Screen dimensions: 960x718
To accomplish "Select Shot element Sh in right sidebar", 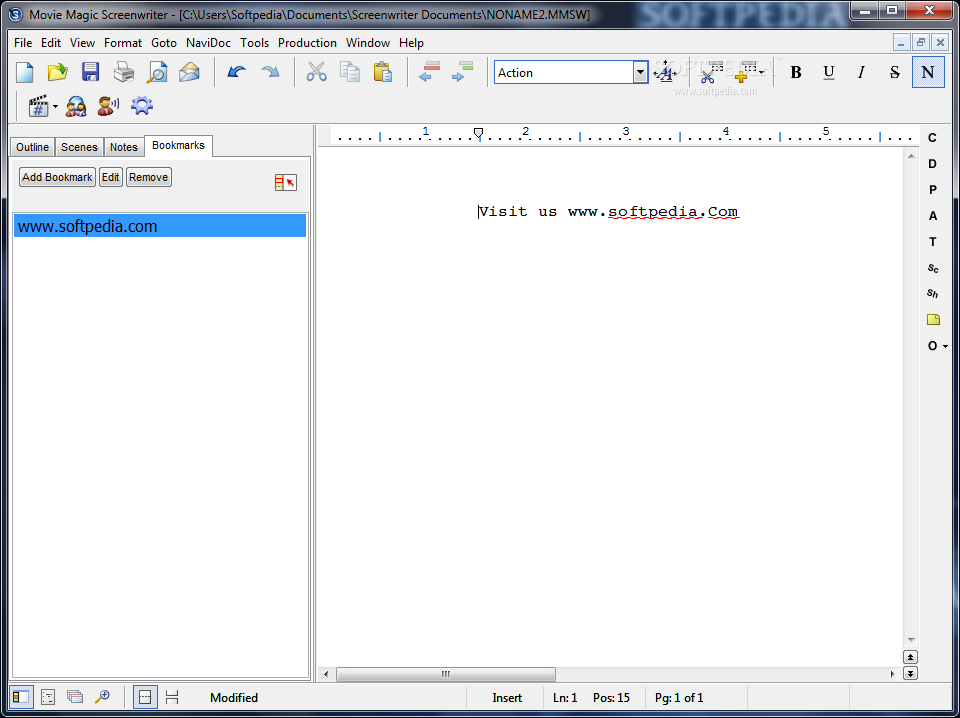I will [932, 293].
